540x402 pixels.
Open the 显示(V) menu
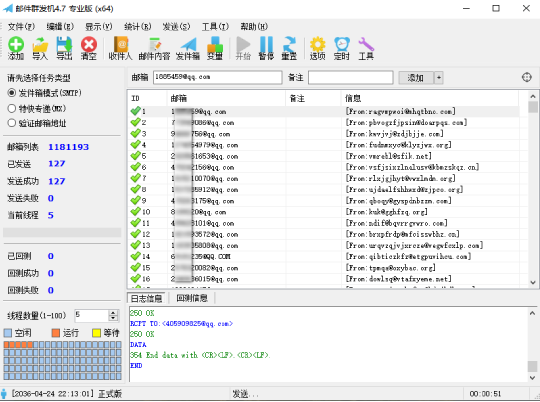99,27
